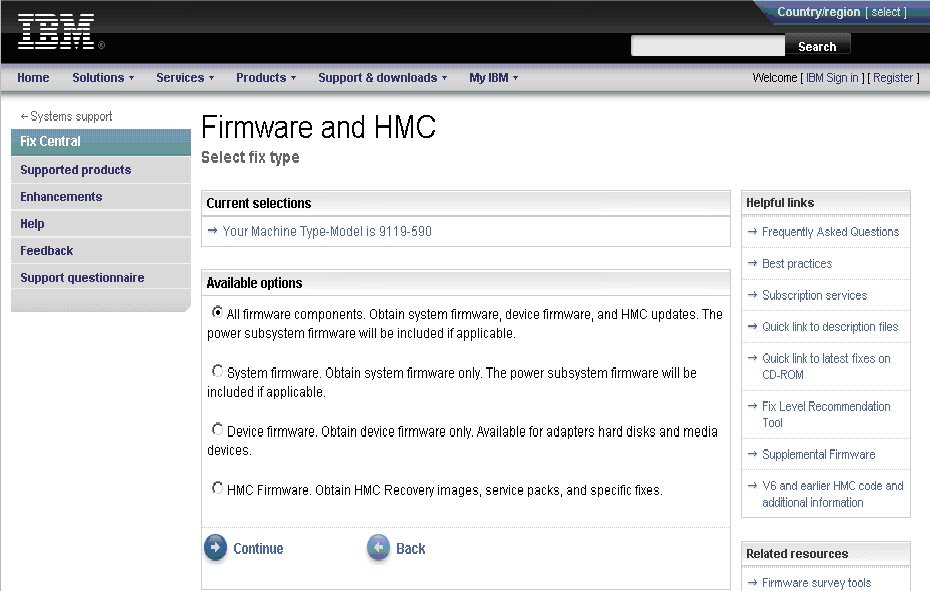This screenshot has width=930, height=591.
Task: Click the Country/region select link
Action: [x=886, y=12]
